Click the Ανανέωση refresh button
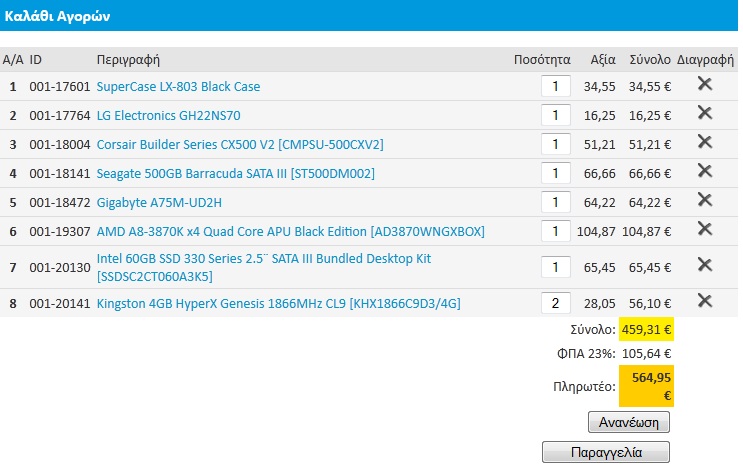 coord(629,422)
